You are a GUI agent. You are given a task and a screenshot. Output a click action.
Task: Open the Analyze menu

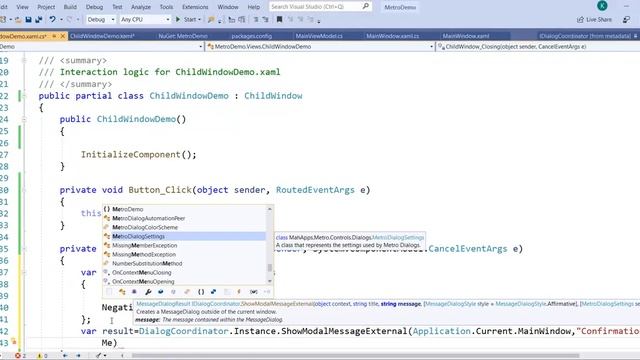(141, 7)
